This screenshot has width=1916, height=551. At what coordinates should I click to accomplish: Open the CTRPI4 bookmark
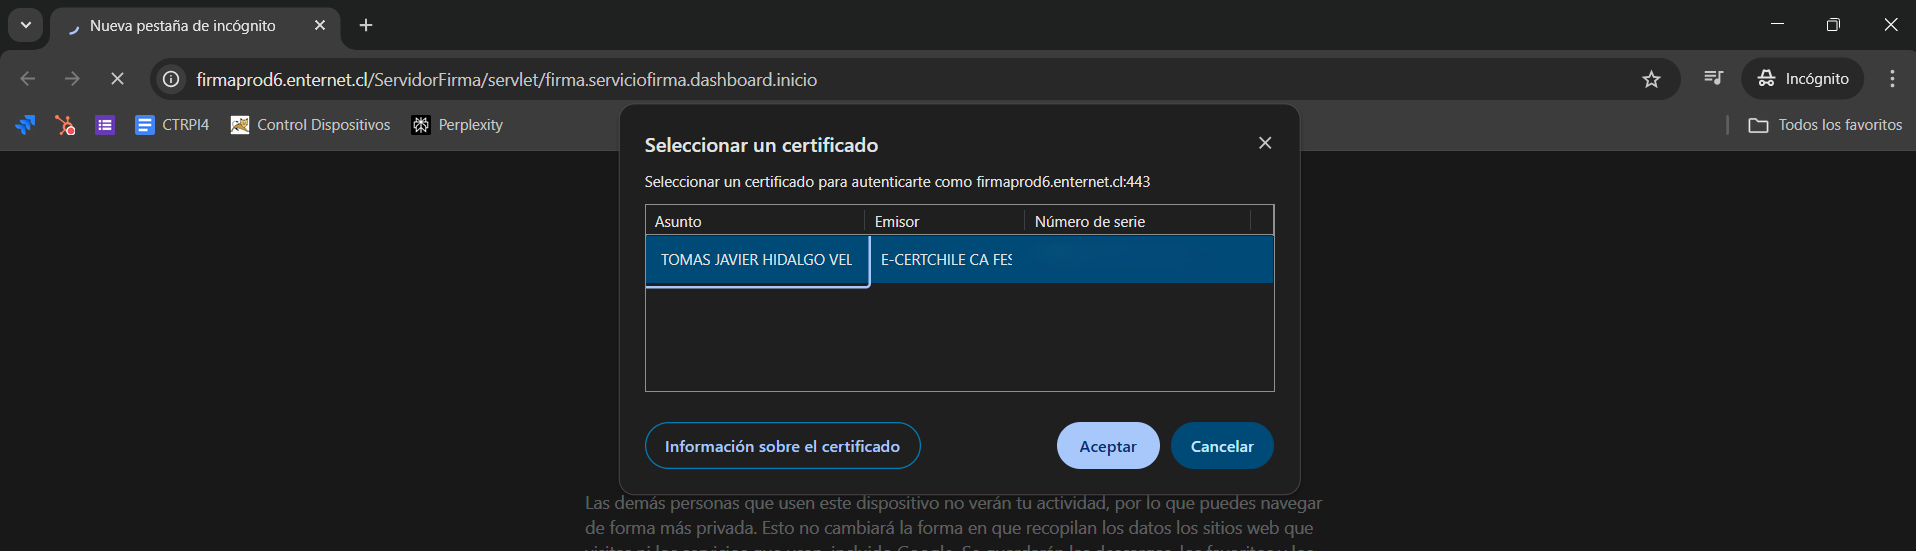[x=172, y=125]
